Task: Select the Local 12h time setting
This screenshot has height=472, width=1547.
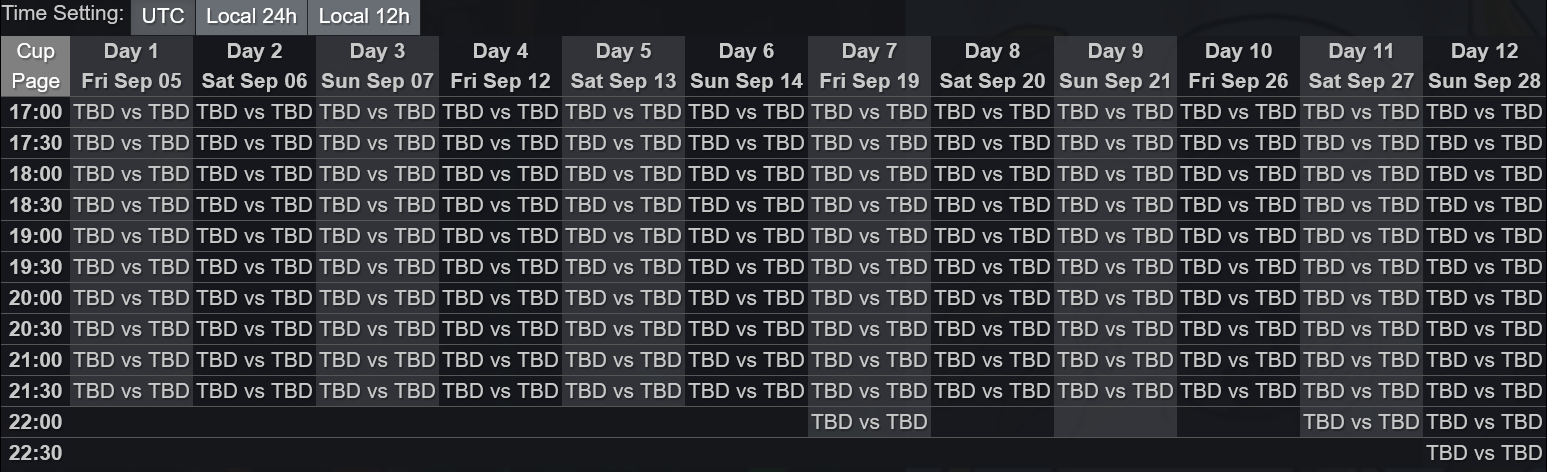Action: pos(364,17)
